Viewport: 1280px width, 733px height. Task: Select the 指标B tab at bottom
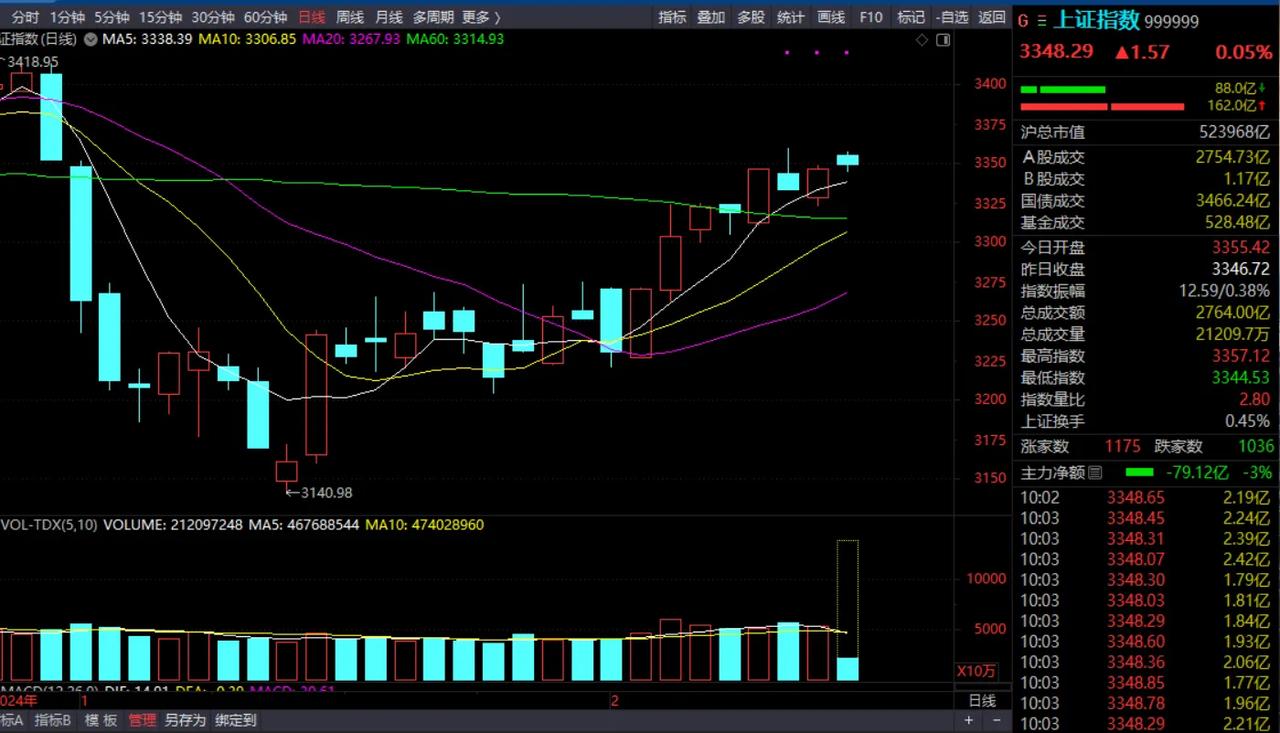54,720
